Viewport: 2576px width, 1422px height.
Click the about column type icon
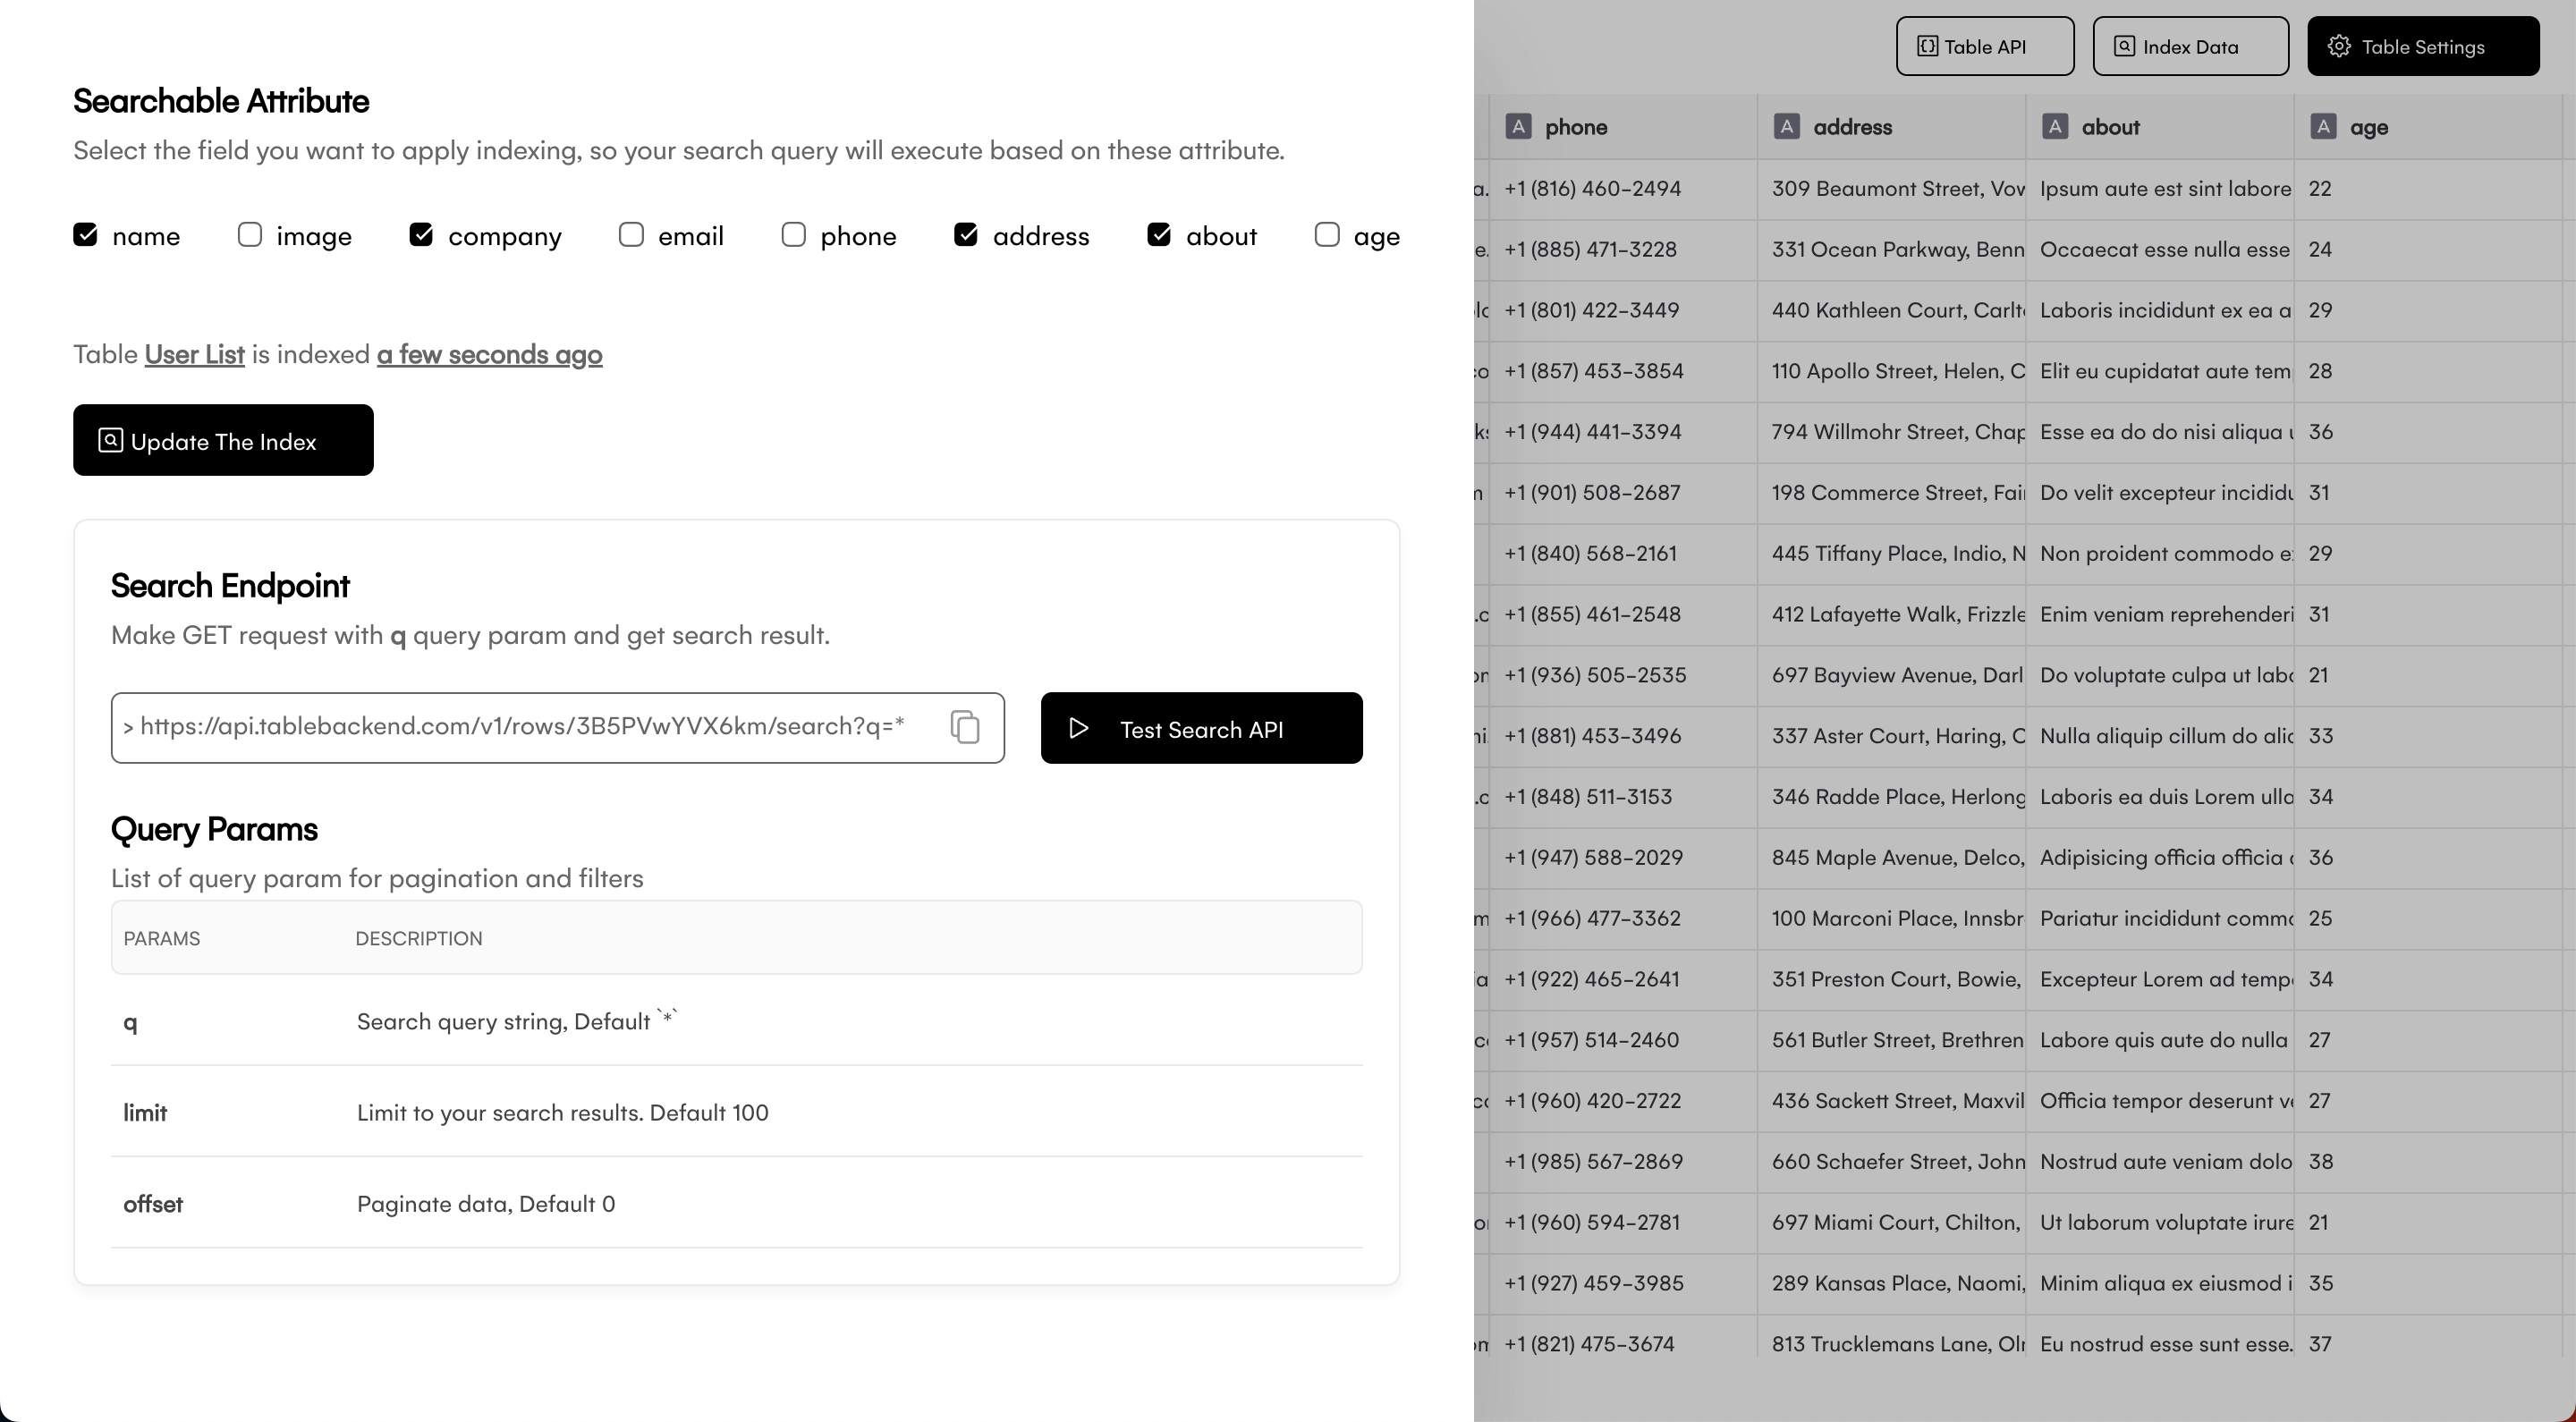2054,127
